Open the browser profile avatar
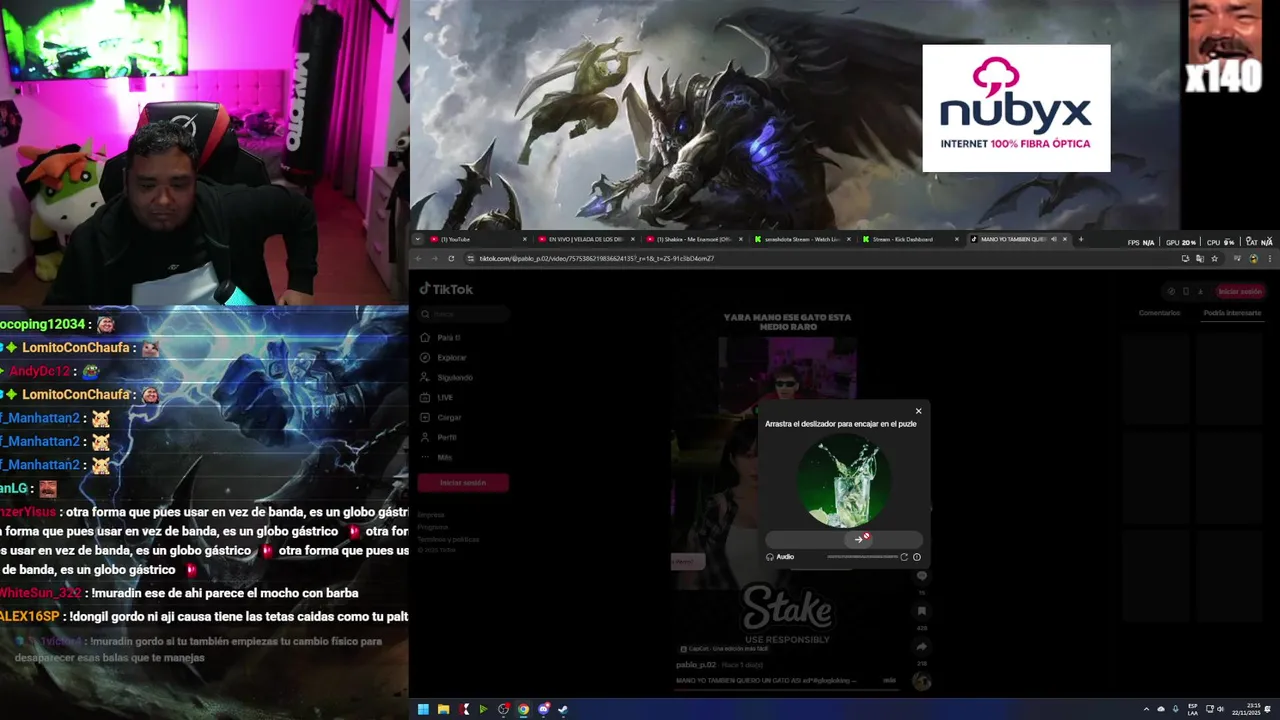 pos(1253,258)
